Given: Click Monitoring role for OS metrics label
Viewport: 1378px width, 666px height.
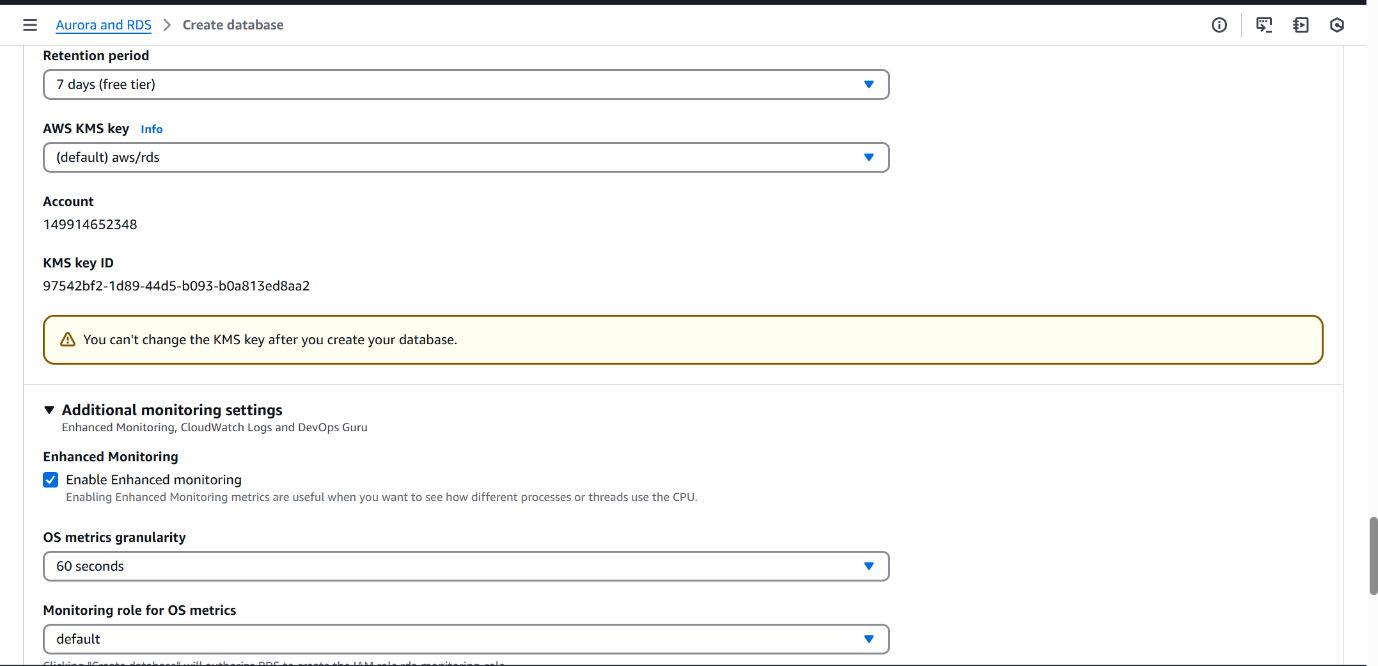Looking at the screenshot, I should pos(140,611).
